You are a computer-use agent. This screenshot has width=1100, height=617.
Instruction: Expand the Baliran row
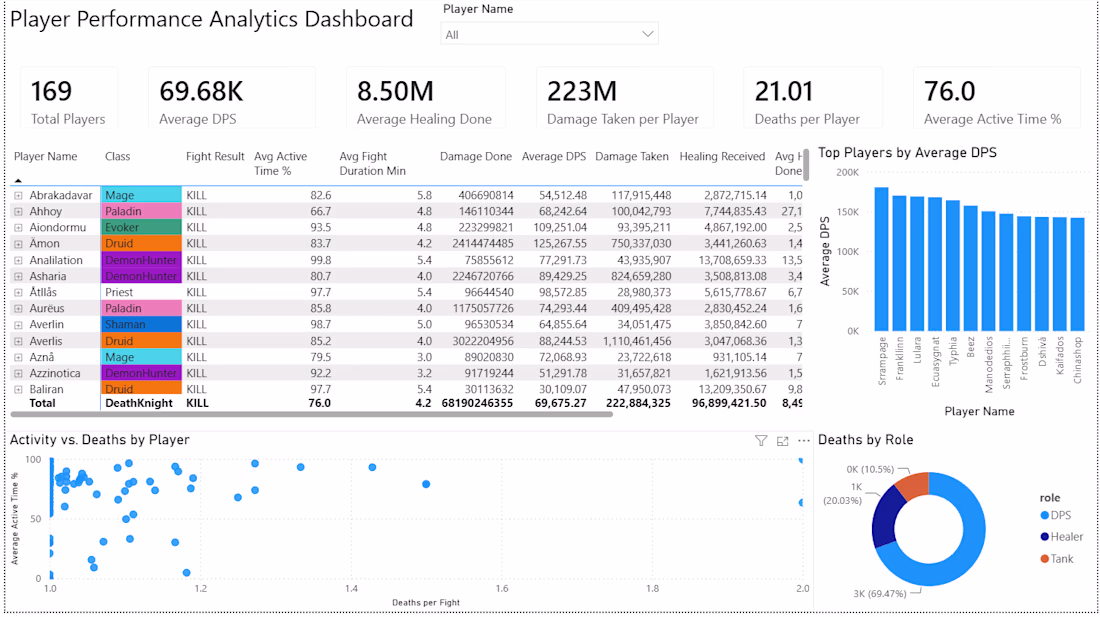[x=18, y=390]
